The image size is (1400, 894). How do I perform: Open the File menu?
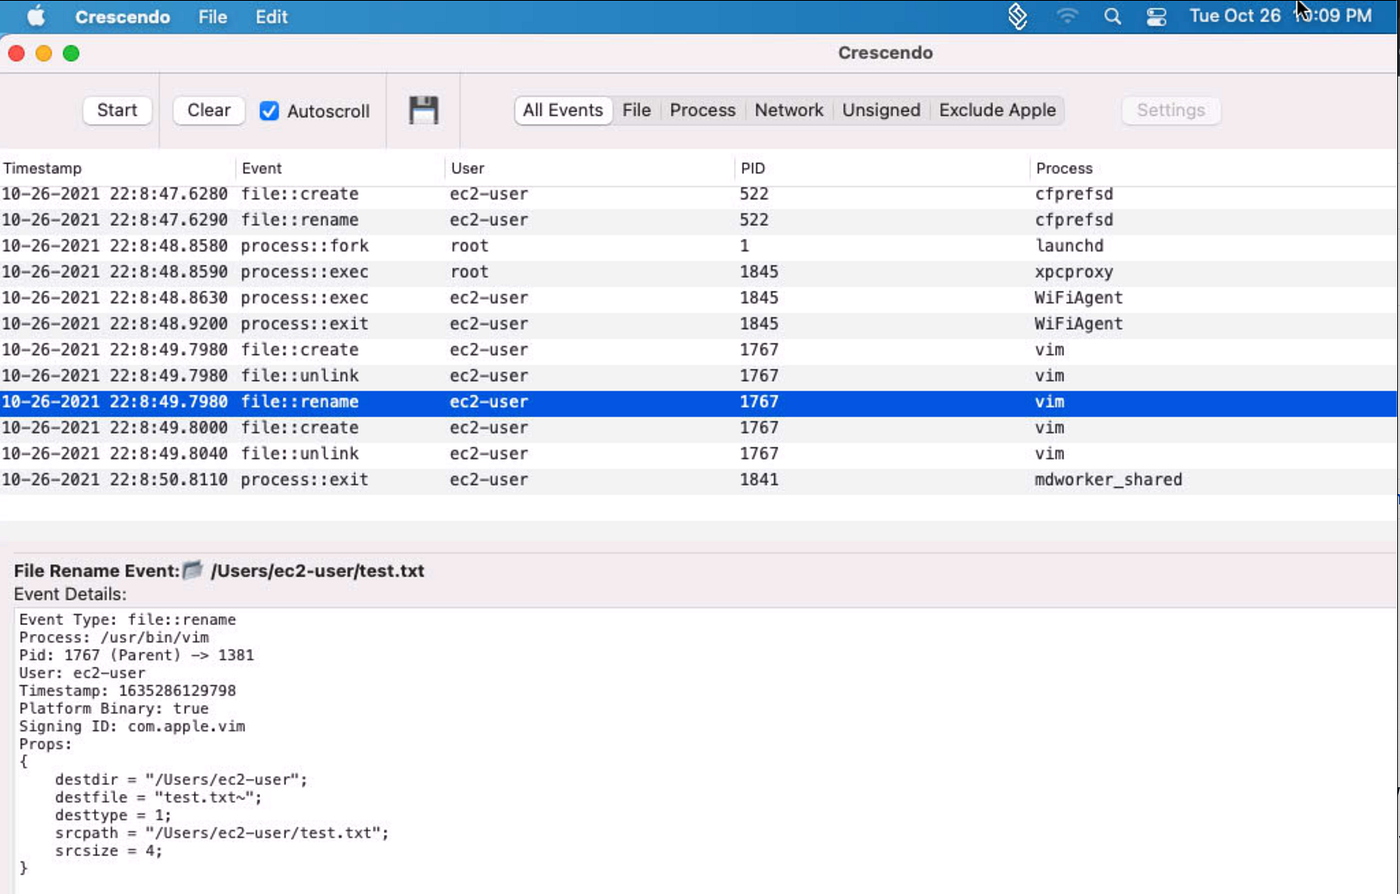point(213,17)
